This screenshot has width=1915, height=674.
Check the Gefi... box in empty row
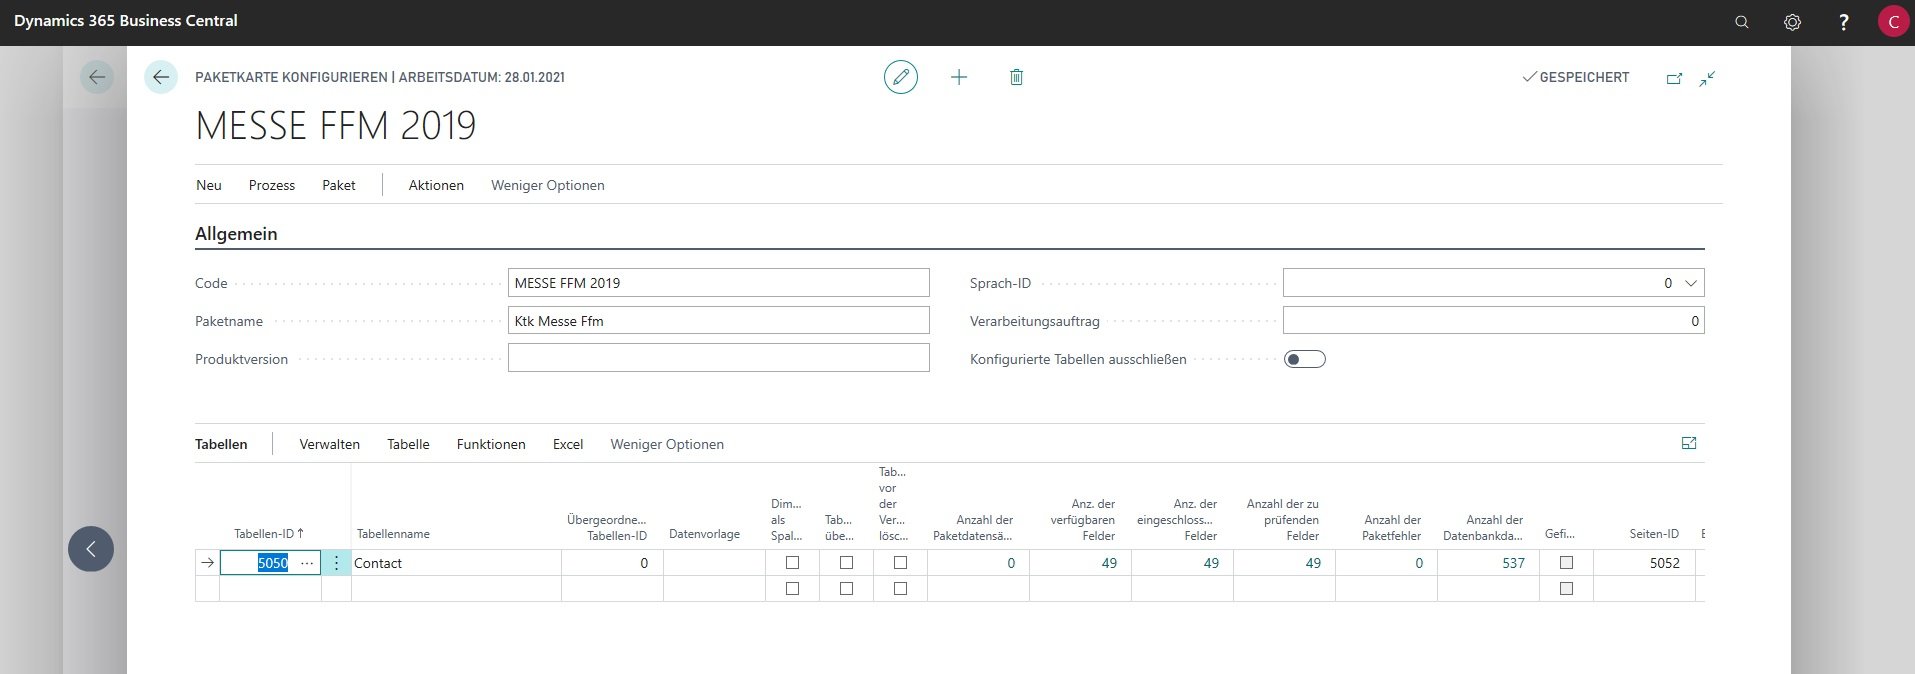[1566, 589]
